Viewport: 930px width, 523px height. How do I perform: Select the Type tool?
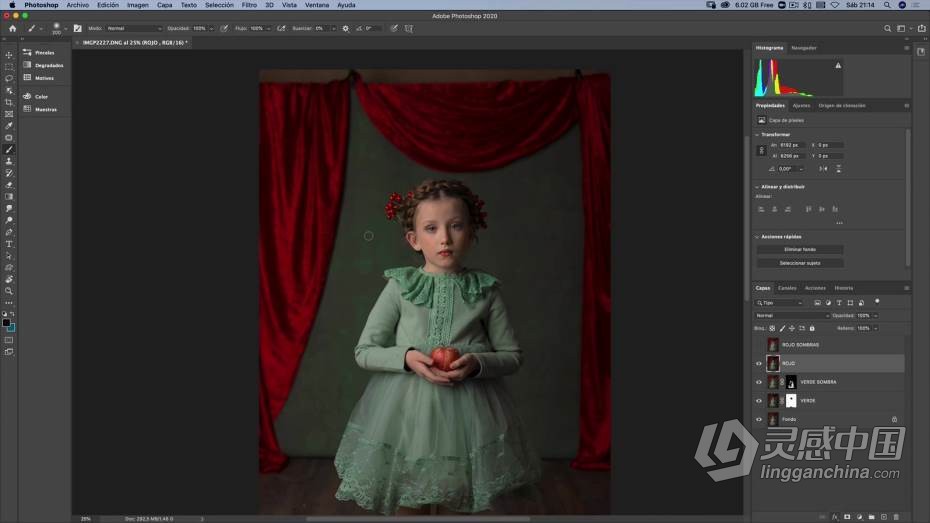point(9,244)
